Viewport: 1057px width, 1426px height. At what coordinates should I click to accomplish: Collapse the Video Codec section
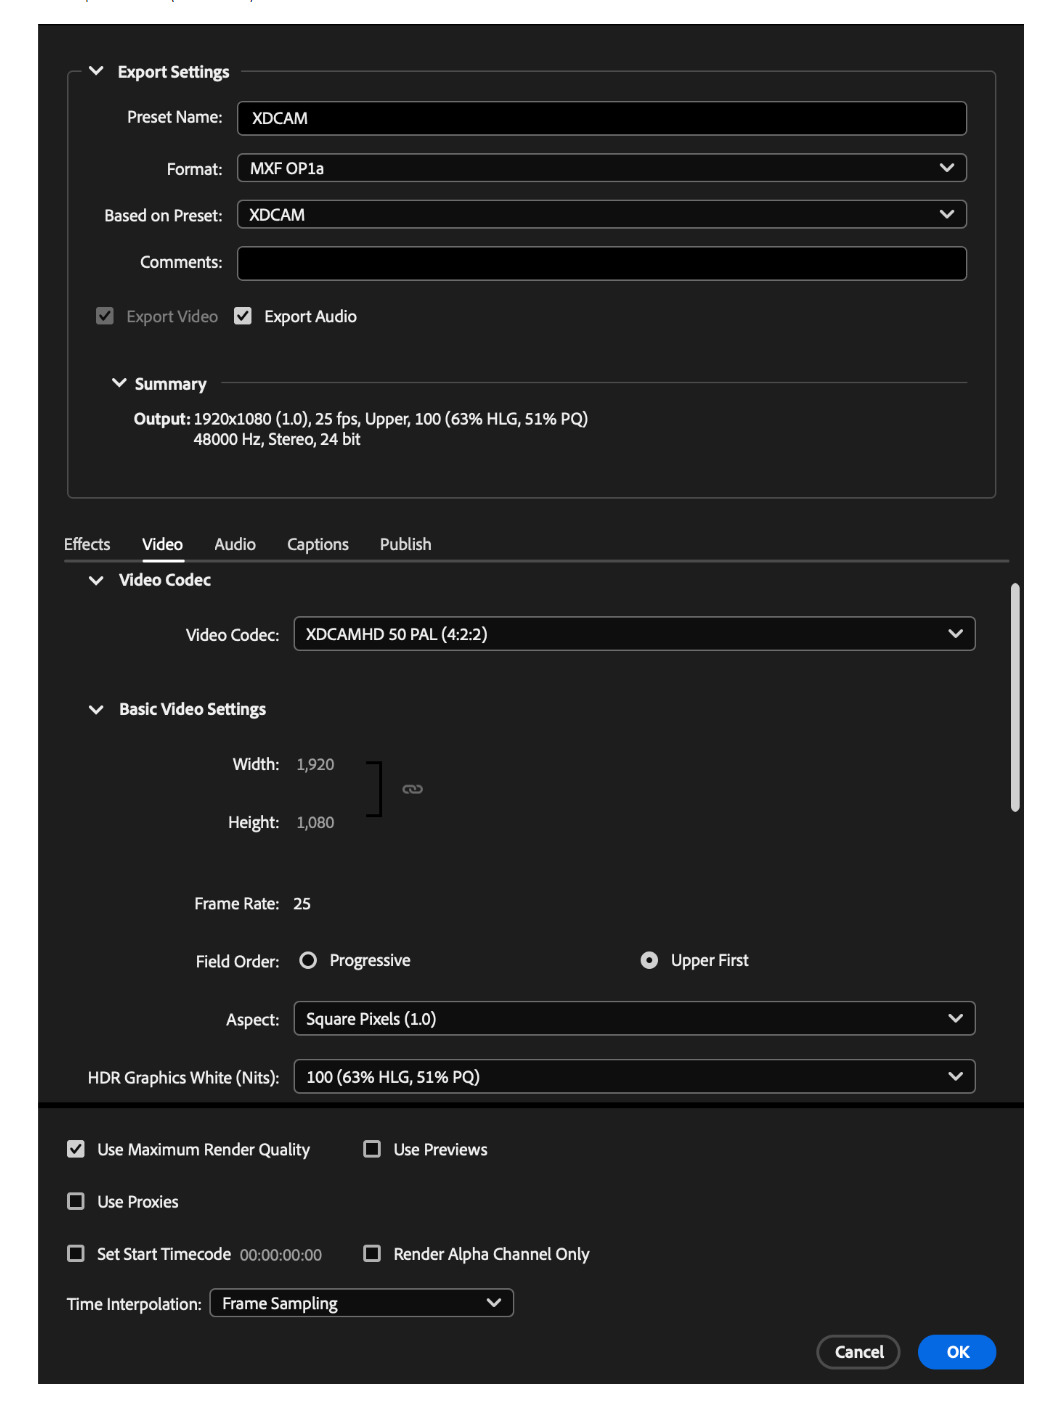click(96, 580)
